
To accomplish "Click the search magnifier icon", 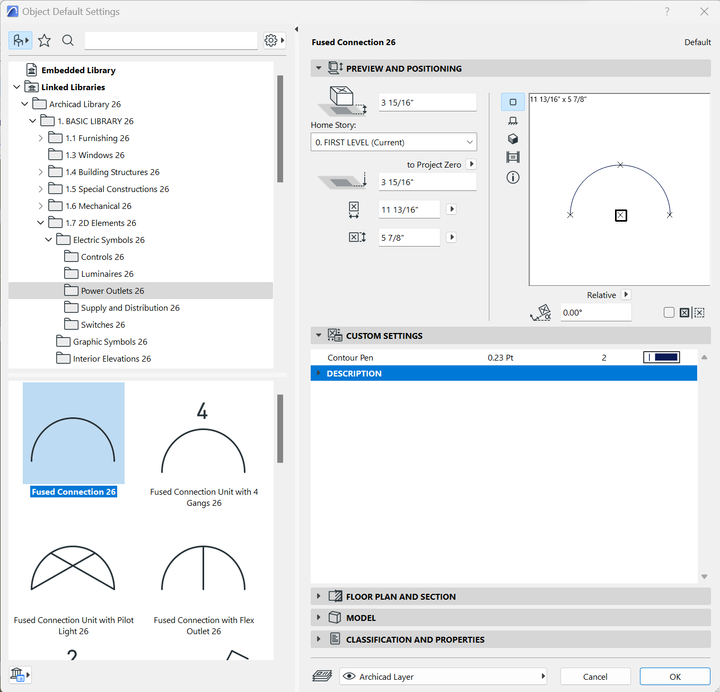I will coord(68,40).
